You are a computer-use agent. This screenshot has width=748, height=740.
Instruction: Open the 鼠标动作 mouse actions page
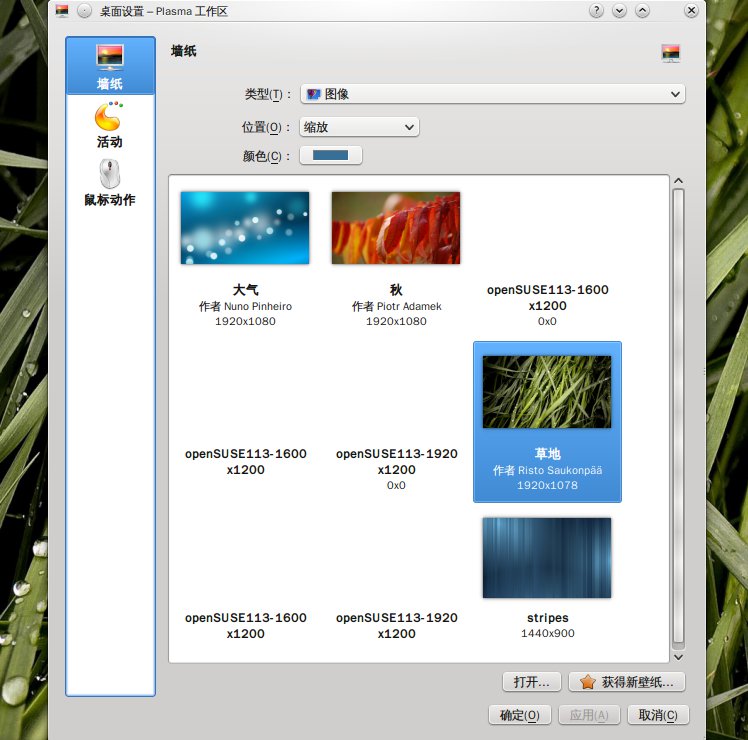110,183
